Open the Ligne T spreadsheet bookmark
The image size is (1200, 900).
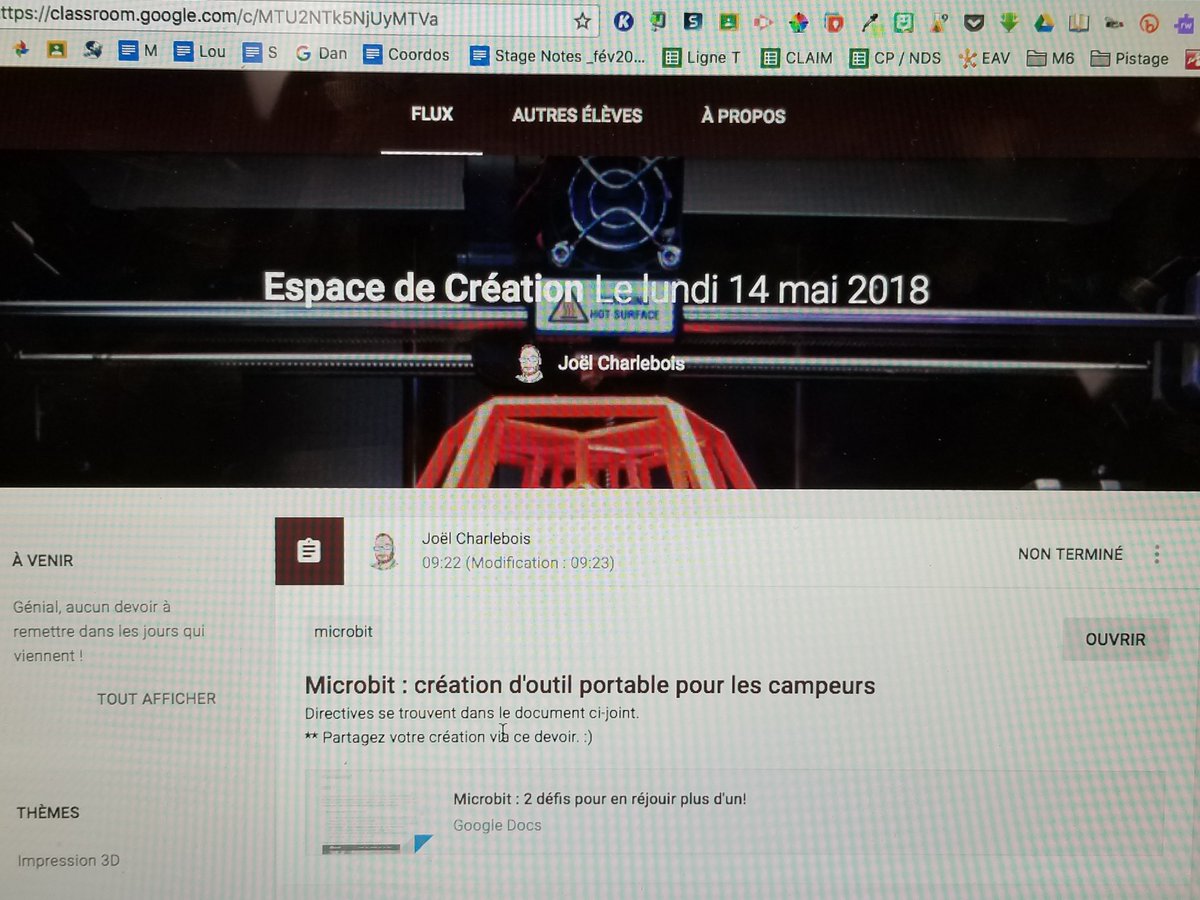click(x=702, y=57)
